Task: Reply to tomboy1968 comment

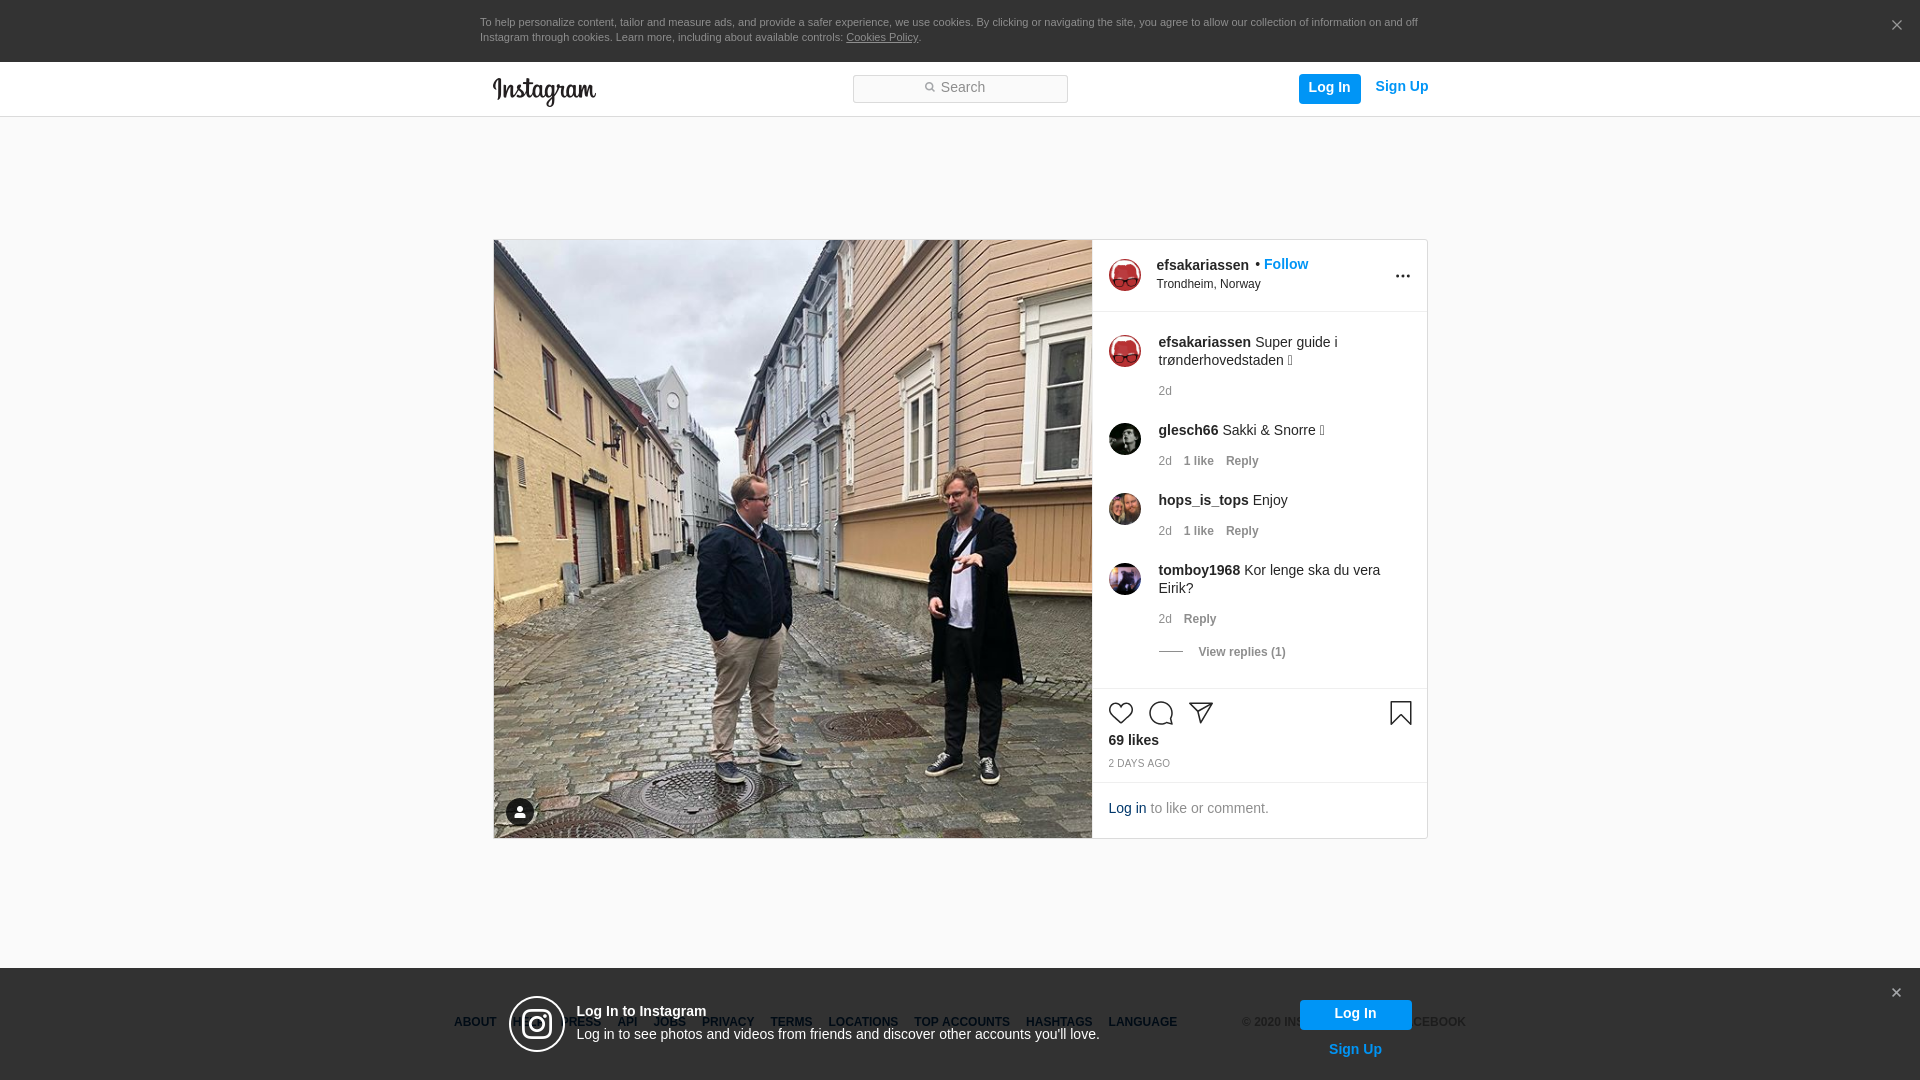Action: tap(1200, 619)
